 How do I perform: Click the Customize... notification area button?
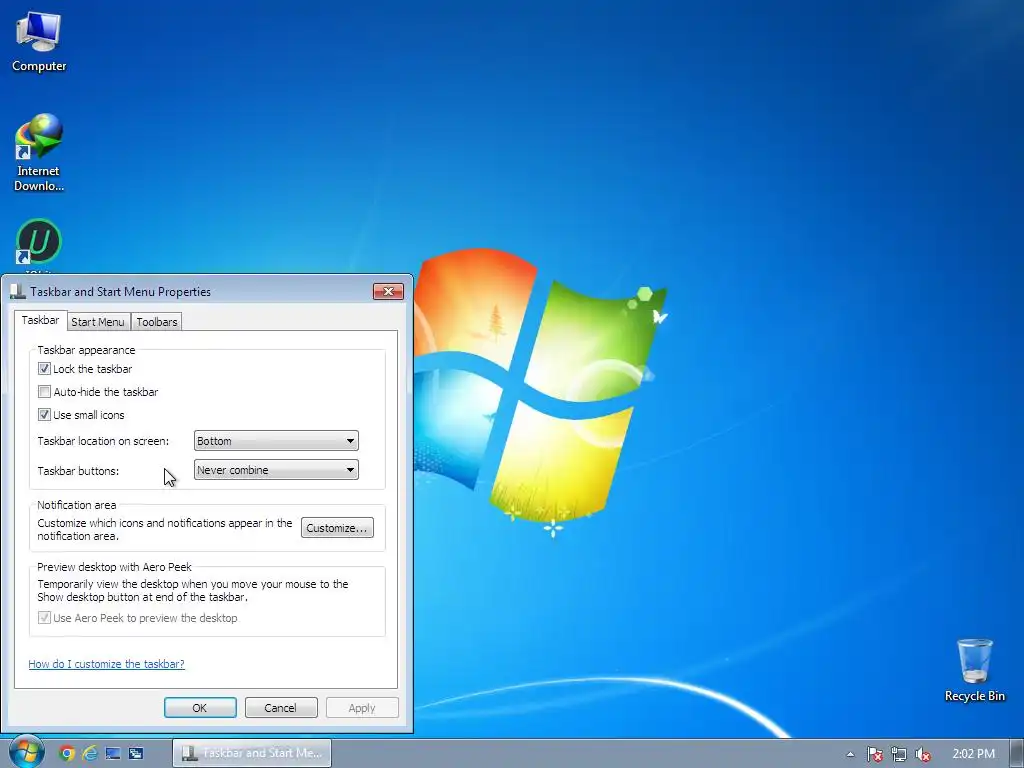[337, 528]
